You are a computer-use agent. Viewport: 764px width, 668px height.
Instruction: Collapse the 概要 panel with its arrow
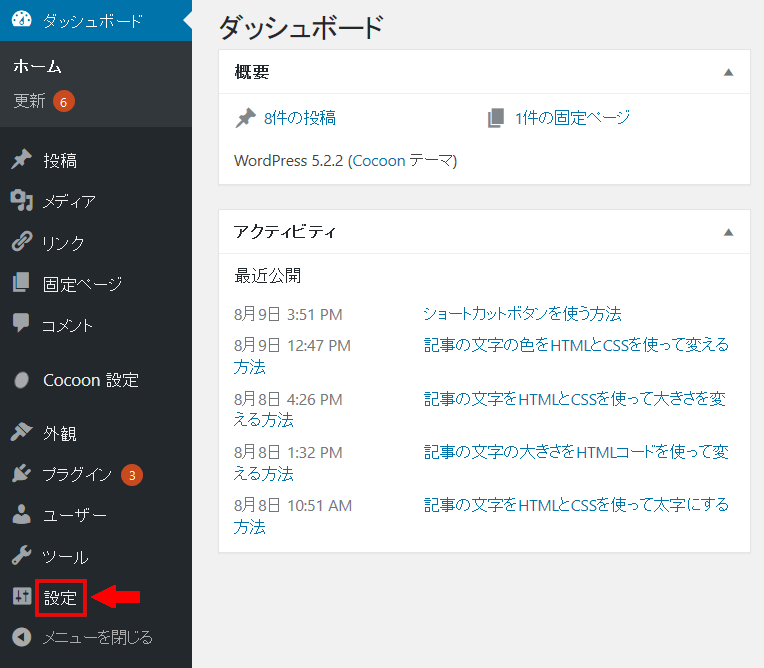coord(728,73)
